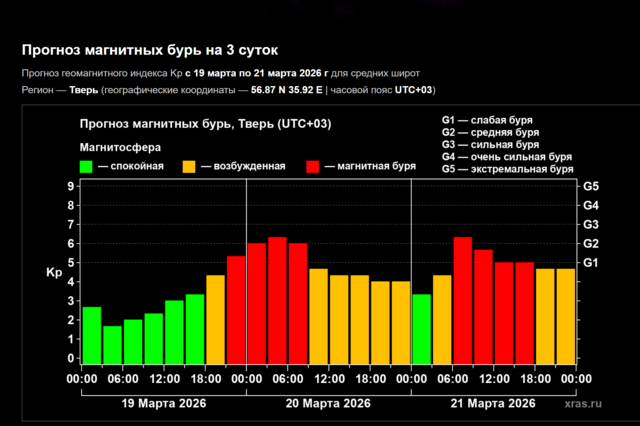Viewport: 640px width, 426px height.
Task: Click the tallest red bar on 20 March
Action: [277, 301]
